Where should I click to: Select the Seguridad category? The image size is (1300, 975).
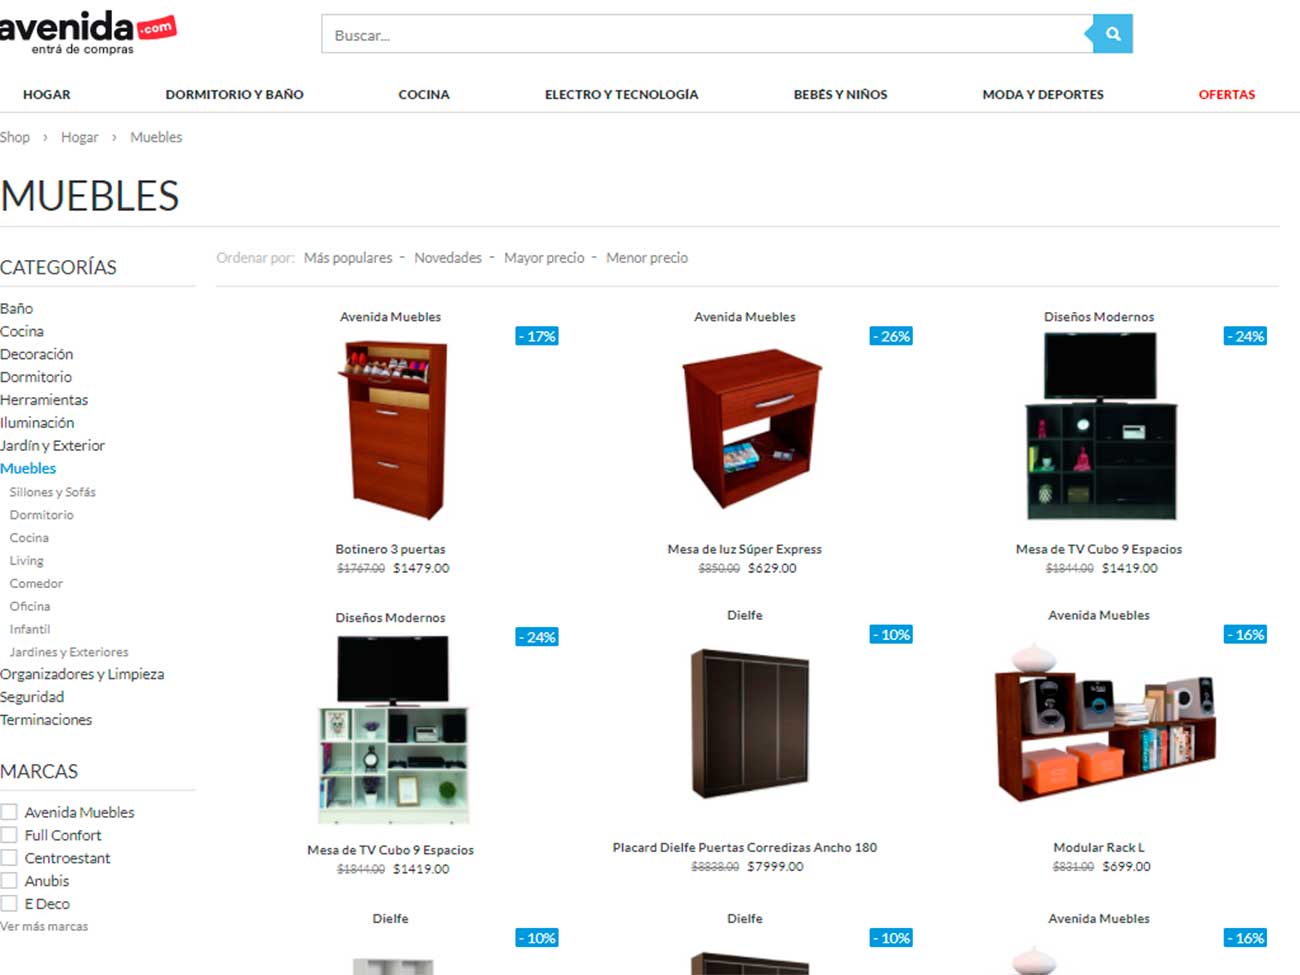(32, 697)
